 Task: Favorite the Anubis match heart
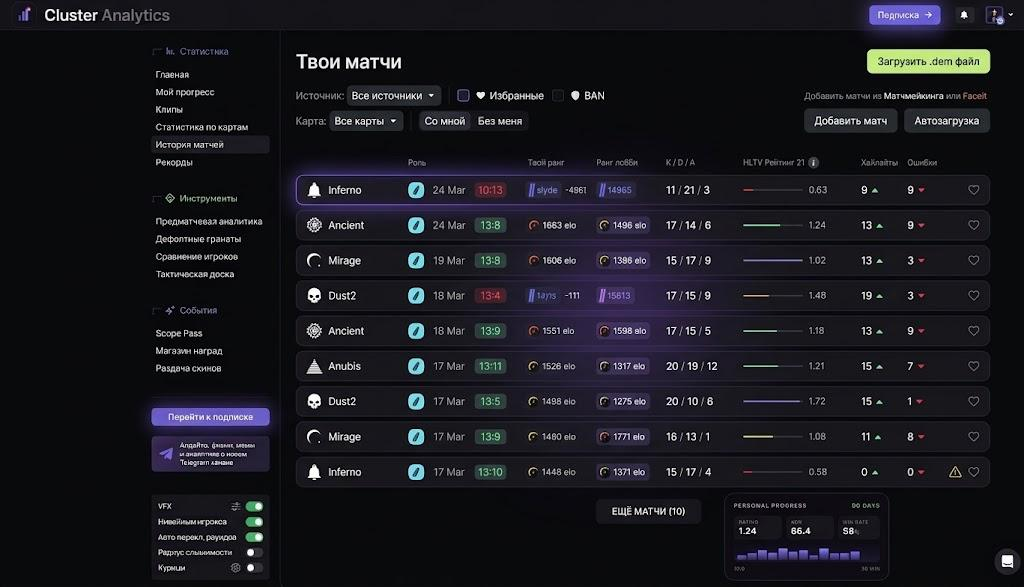pyautogui.click(x=974, y=366)
